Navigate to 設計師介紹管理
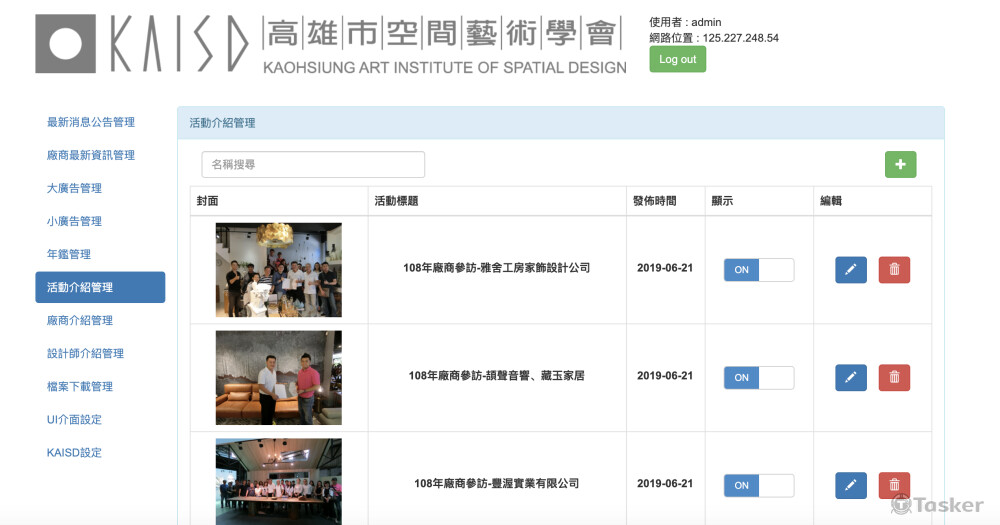Image resolution: width=1000 pixels, height=525 pixels. [x=85, y=353]
